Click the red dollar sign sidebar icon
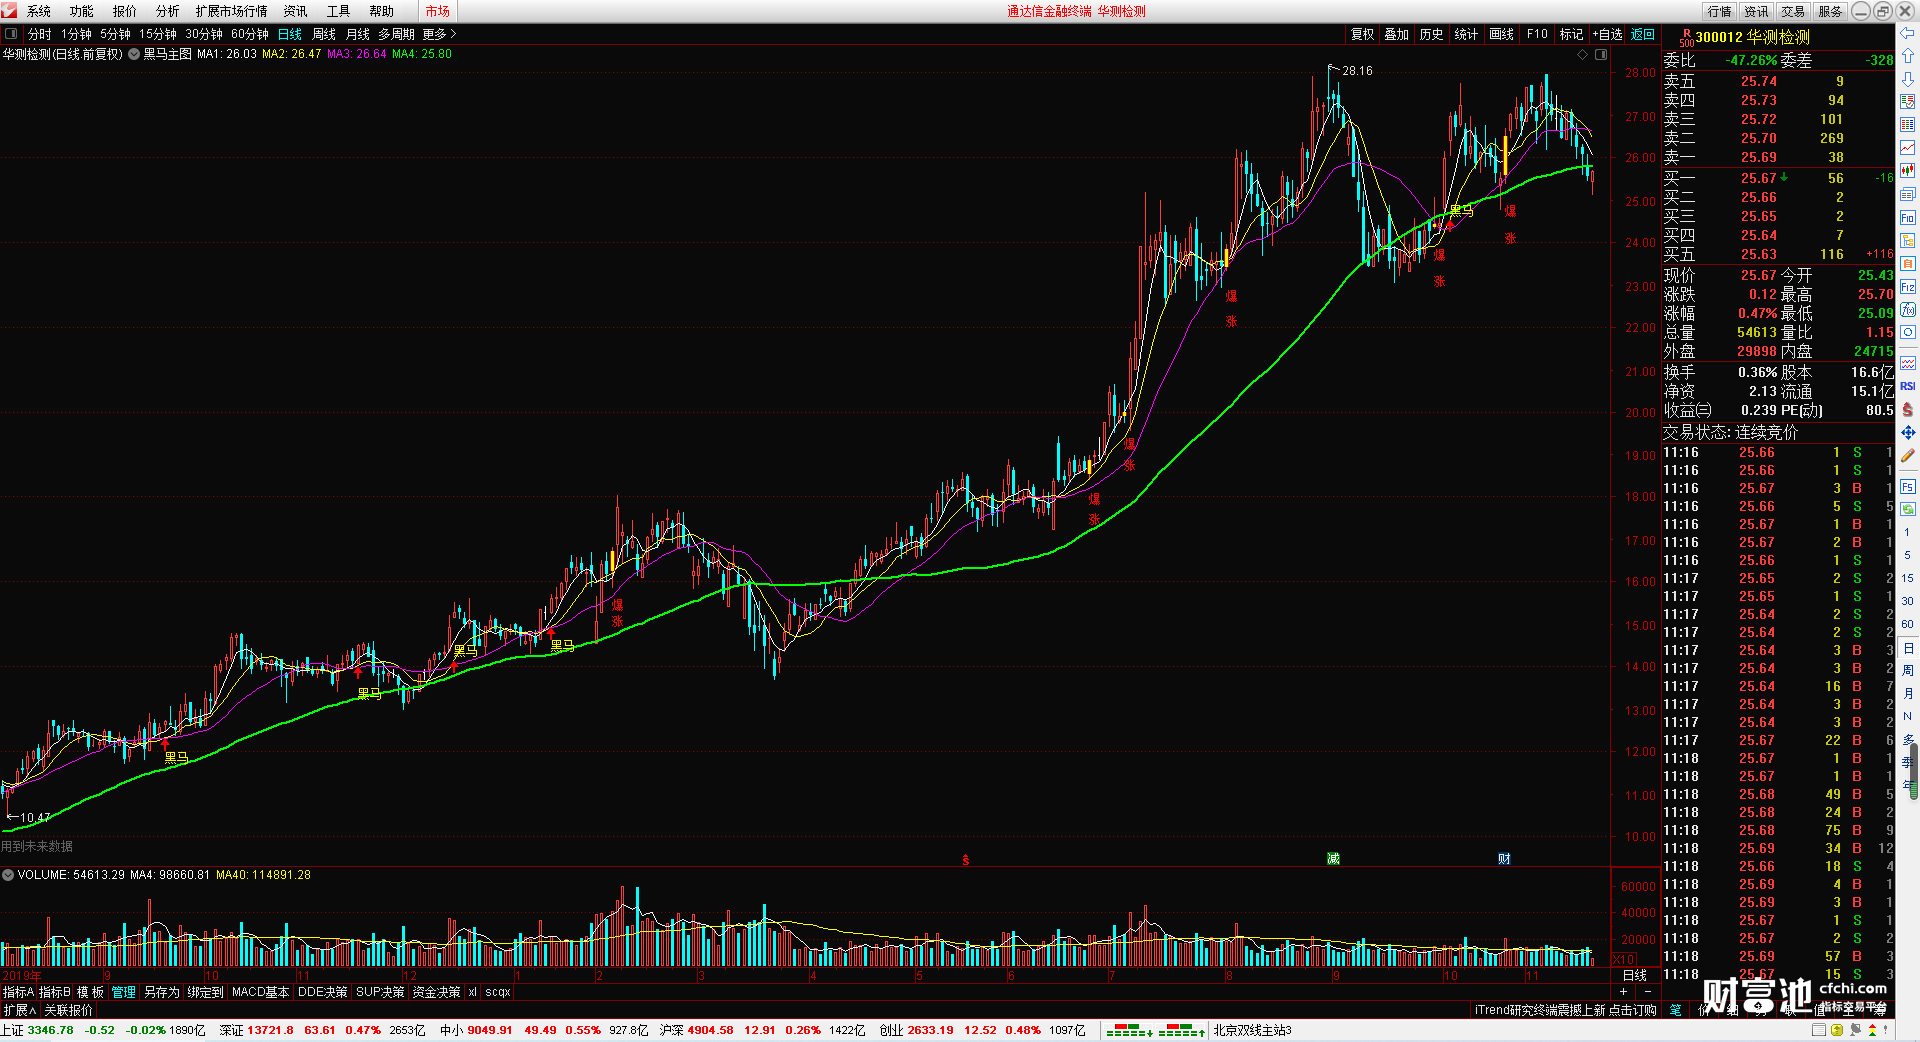 click(1908, 409)
